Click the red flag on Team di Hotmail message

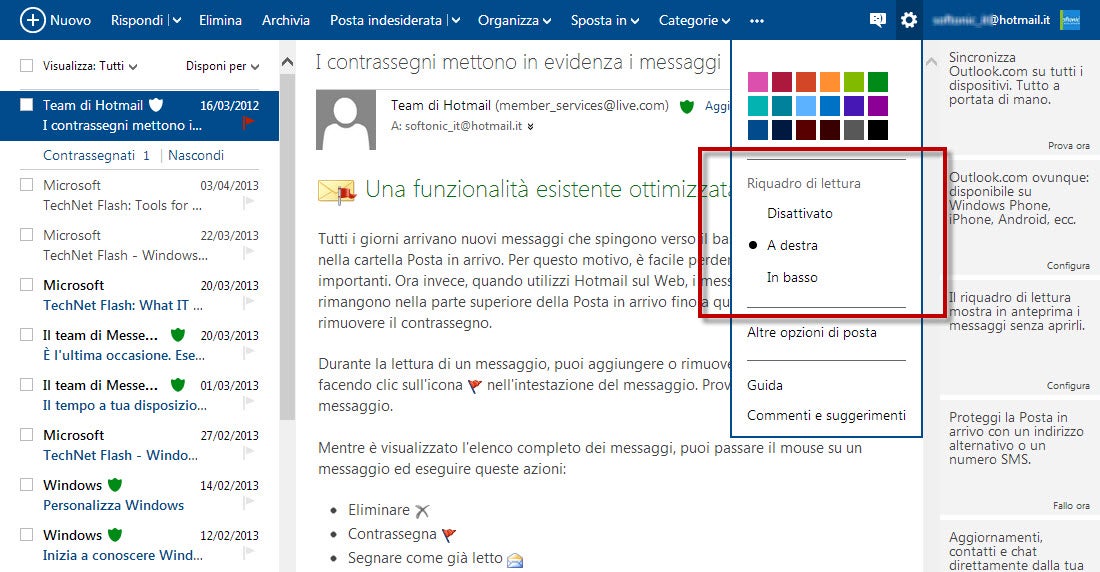248,124
